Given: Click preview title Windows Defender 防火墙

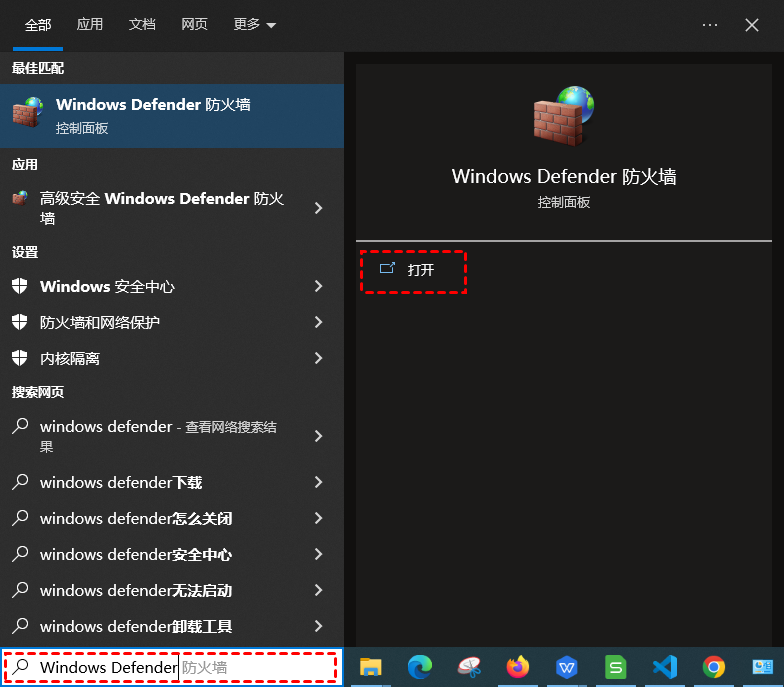Looking at the screenshot, I should coord(564,176).
